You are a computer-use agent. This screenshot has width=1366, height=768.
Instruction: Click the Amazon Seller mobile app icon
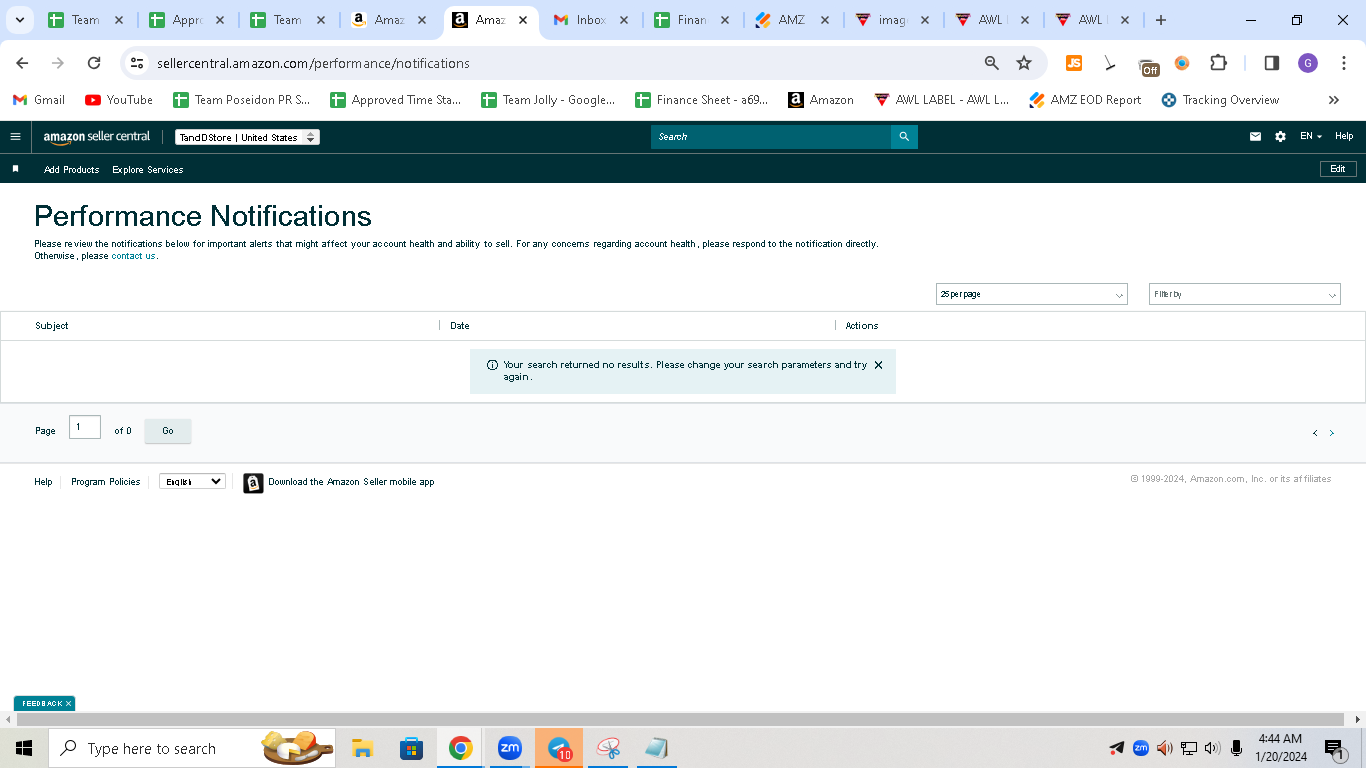tap(253, 483)
